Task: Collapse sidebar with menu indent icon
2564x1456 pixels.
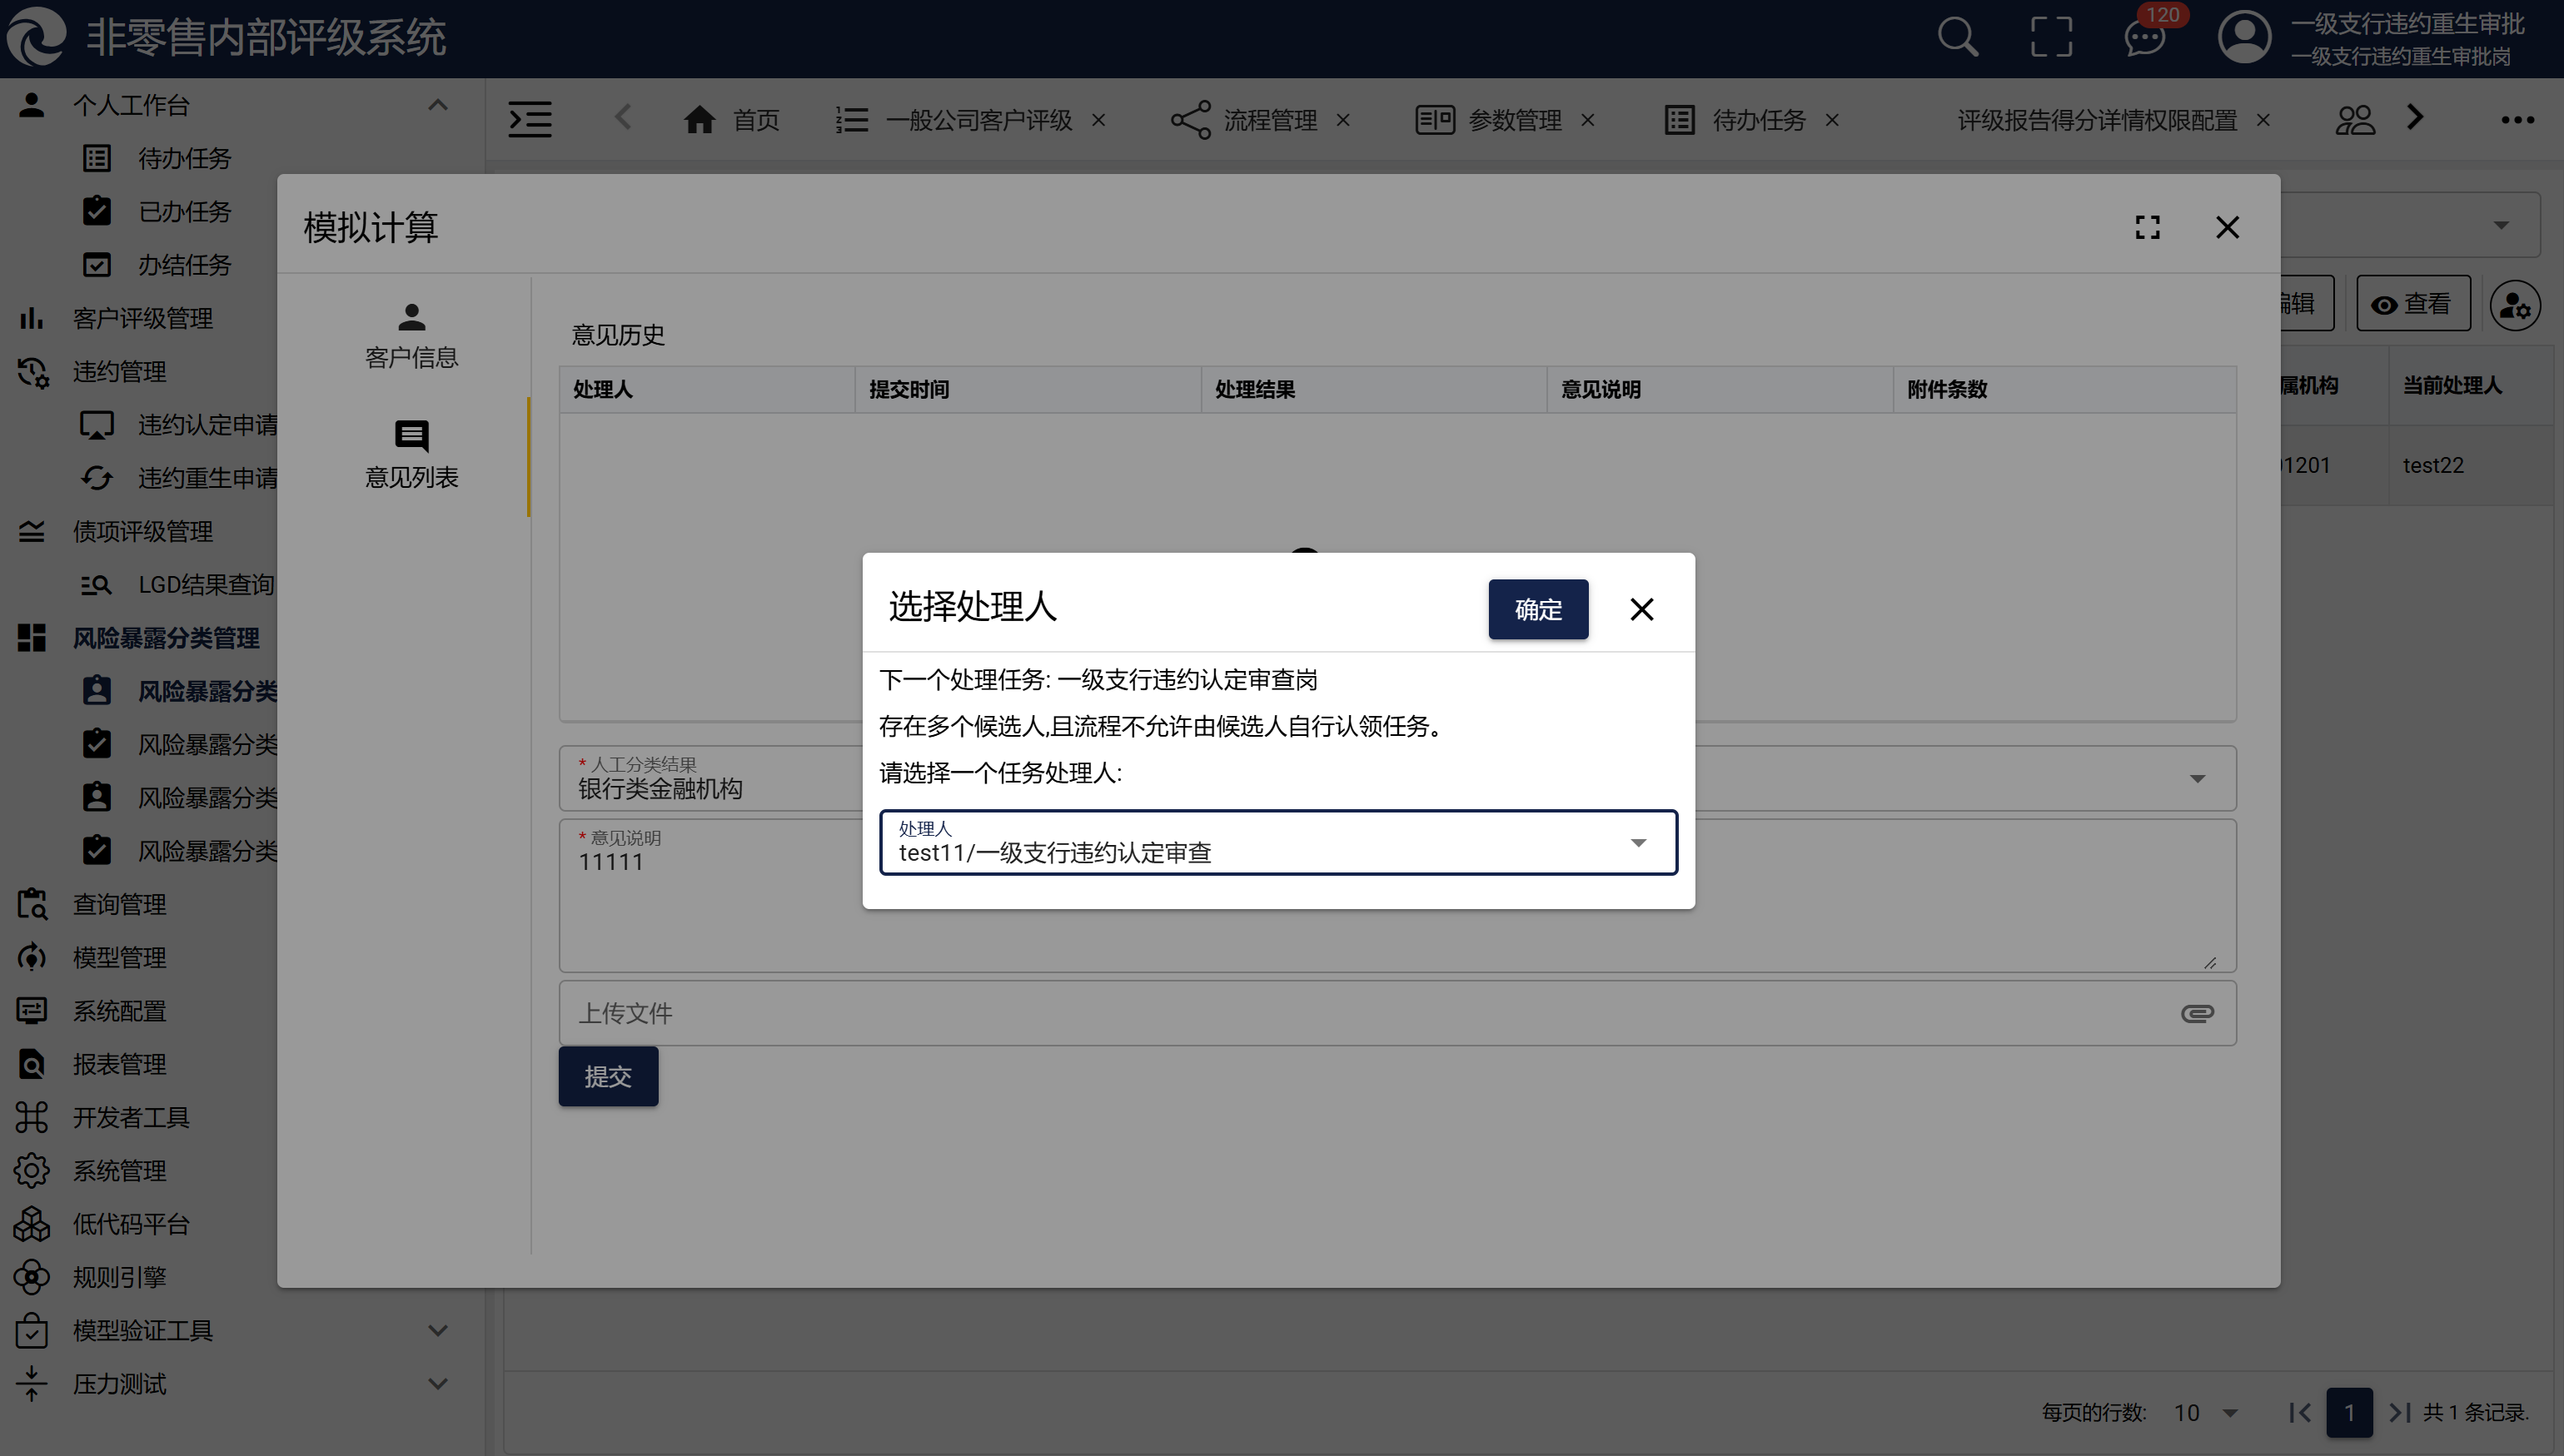Action: coord(530,120)
